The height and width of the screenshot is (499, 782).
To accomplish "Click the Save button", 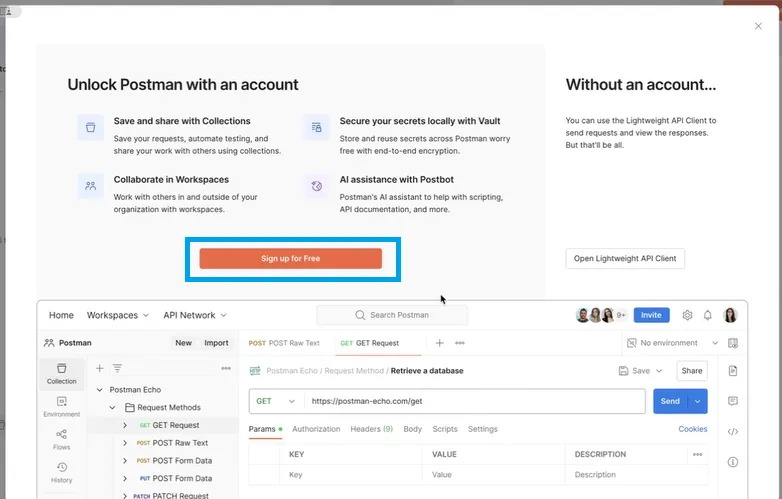I will point(634,371).
